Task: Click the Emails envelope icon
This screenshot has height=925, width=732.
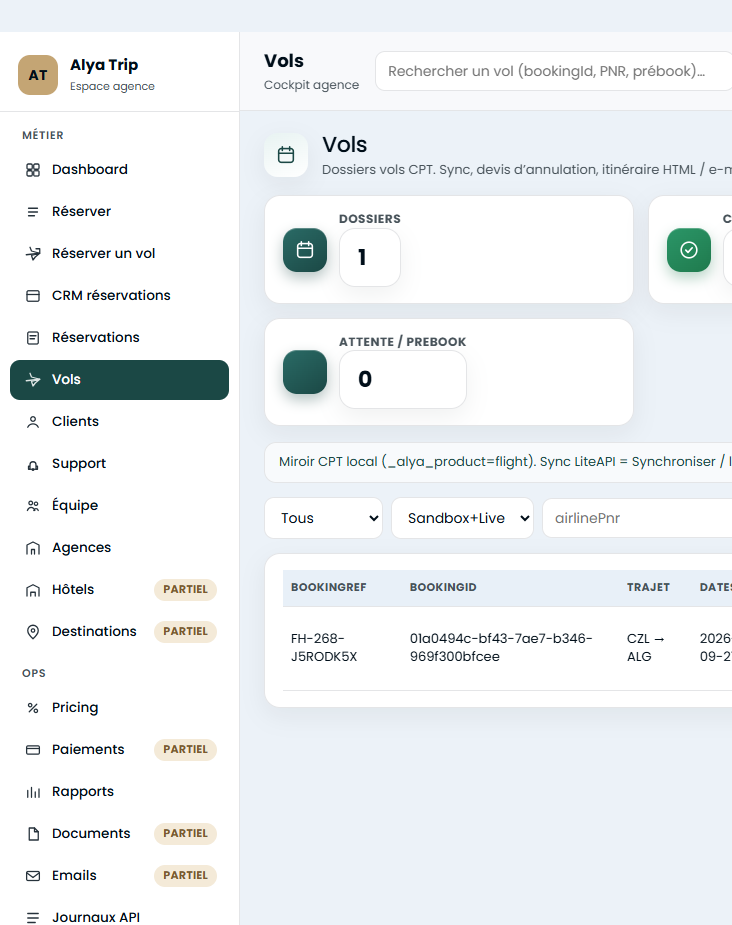Action: point(33,875)
